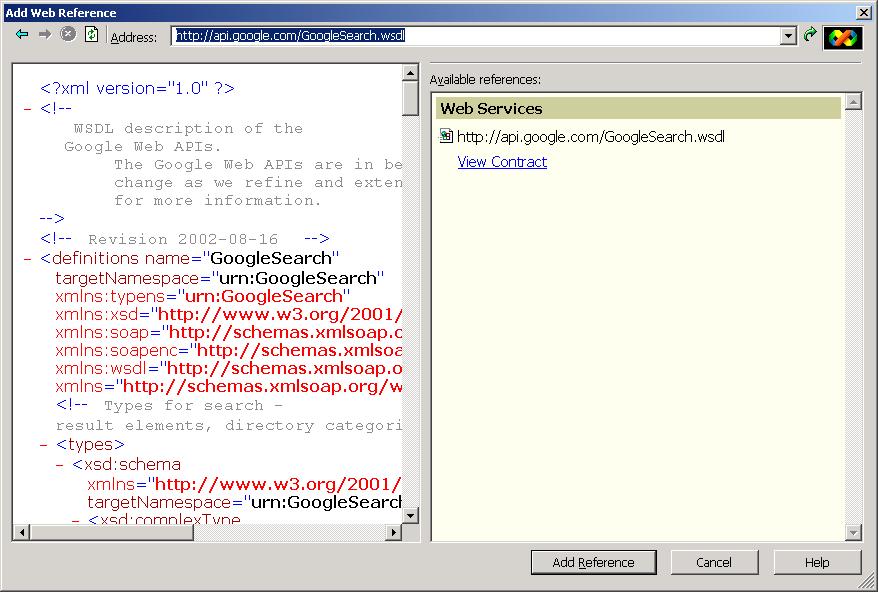Image resolution: width=878 pixels, height=592 pixels.
Task: Click the <xsd:schema tag text
Action: click(127, 464)
